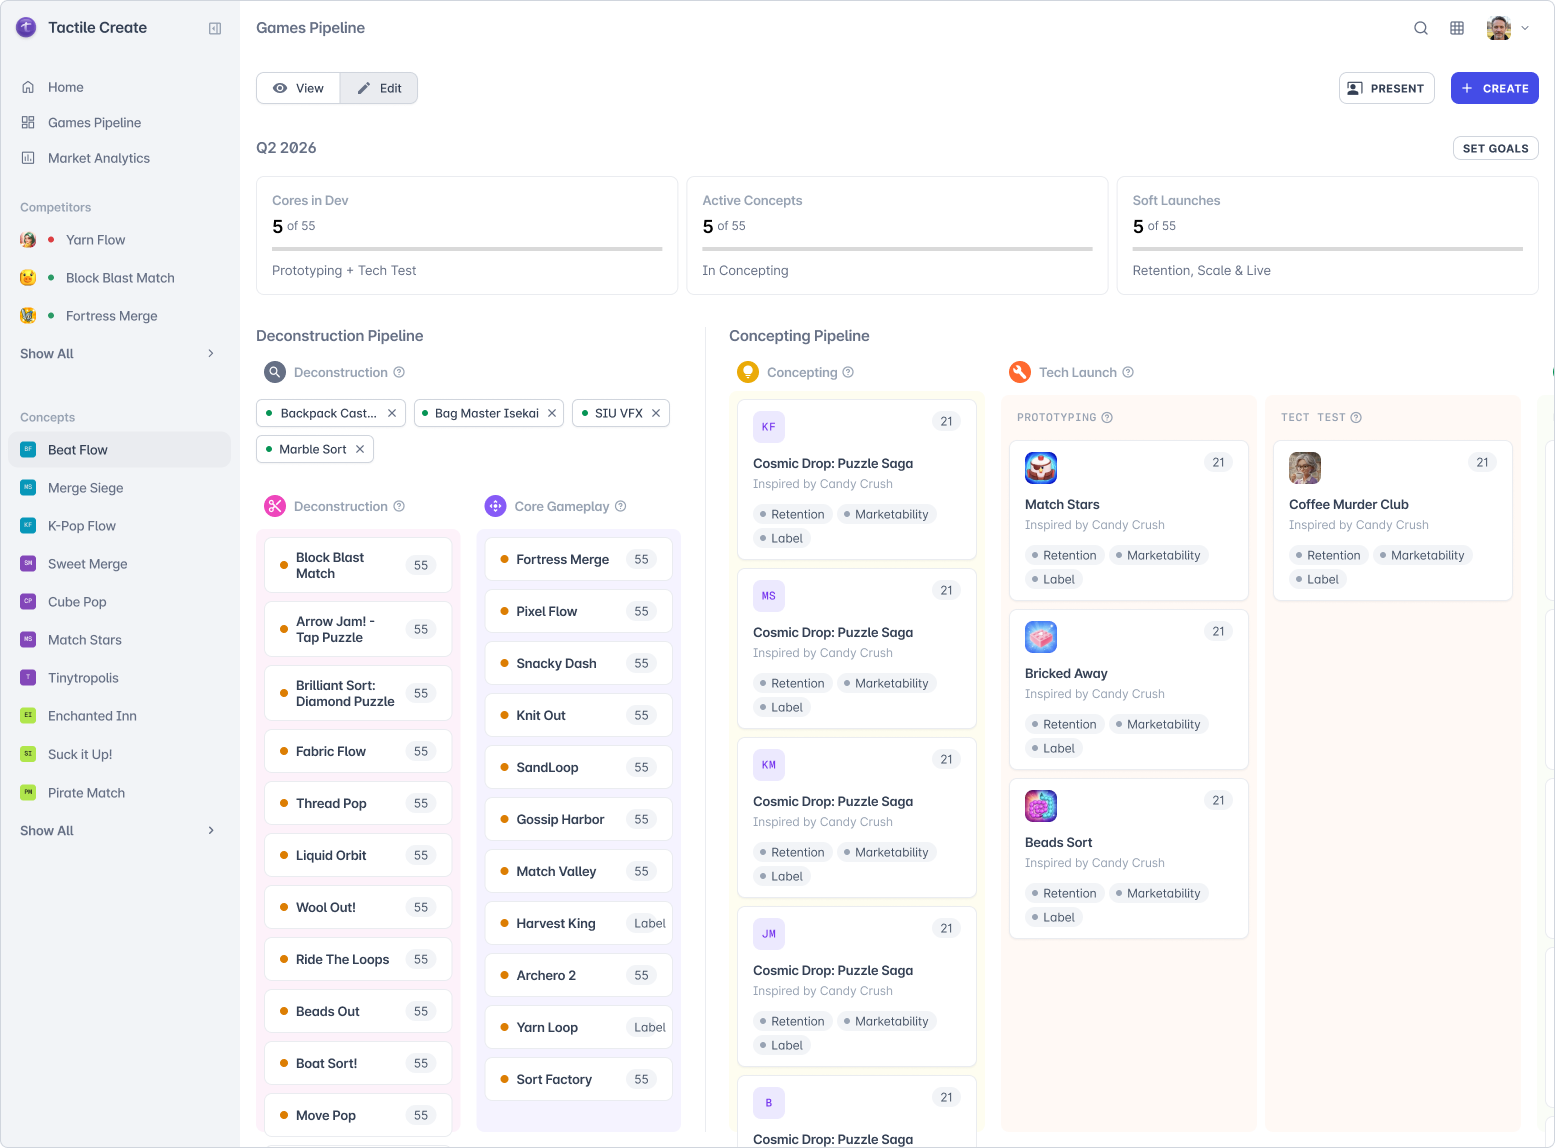Open Market Analytics in sidebar
Image resolution: width=1555 pixels, height=1148 pixels.
tap(120, 158)
